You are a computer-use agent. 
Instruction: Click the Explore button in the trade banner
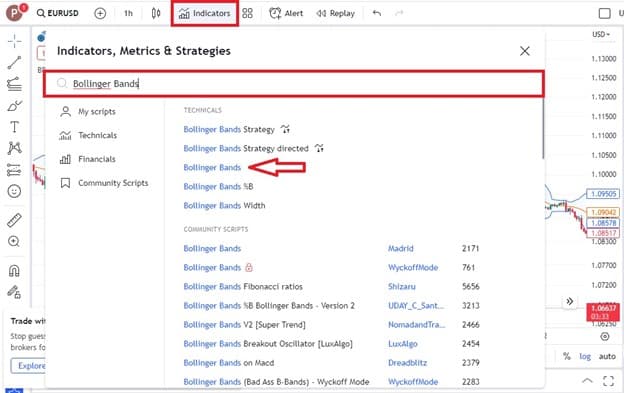click(x=29, y=366)
